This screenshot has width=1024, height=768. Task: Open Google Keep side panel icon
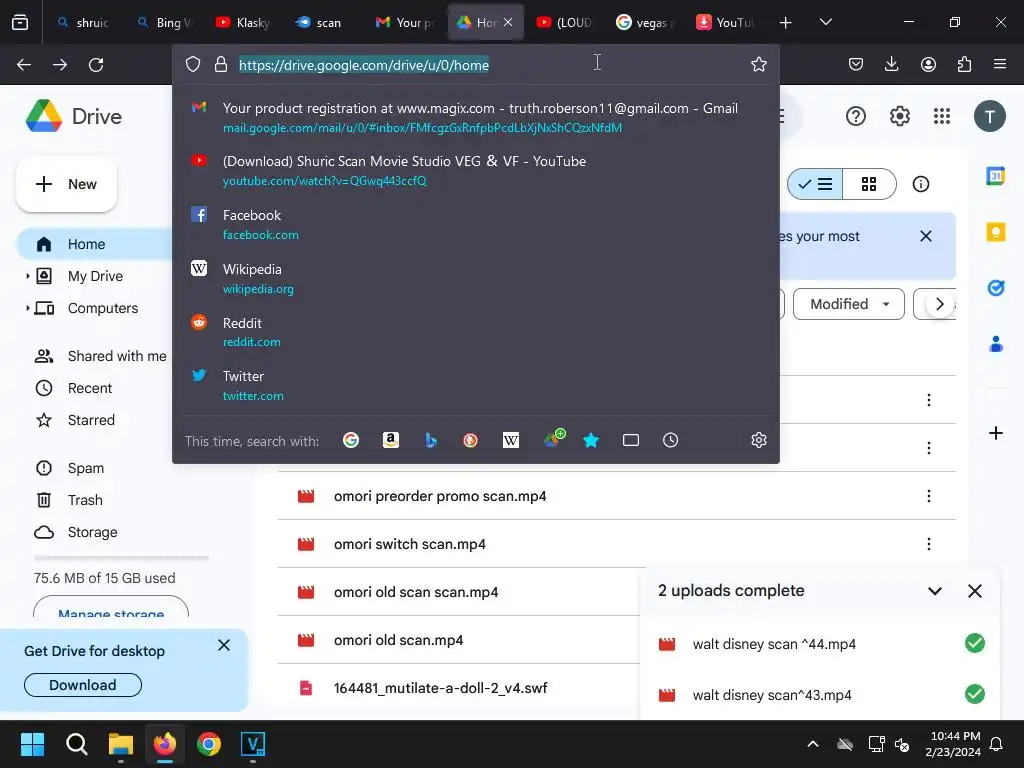point(995,232)
